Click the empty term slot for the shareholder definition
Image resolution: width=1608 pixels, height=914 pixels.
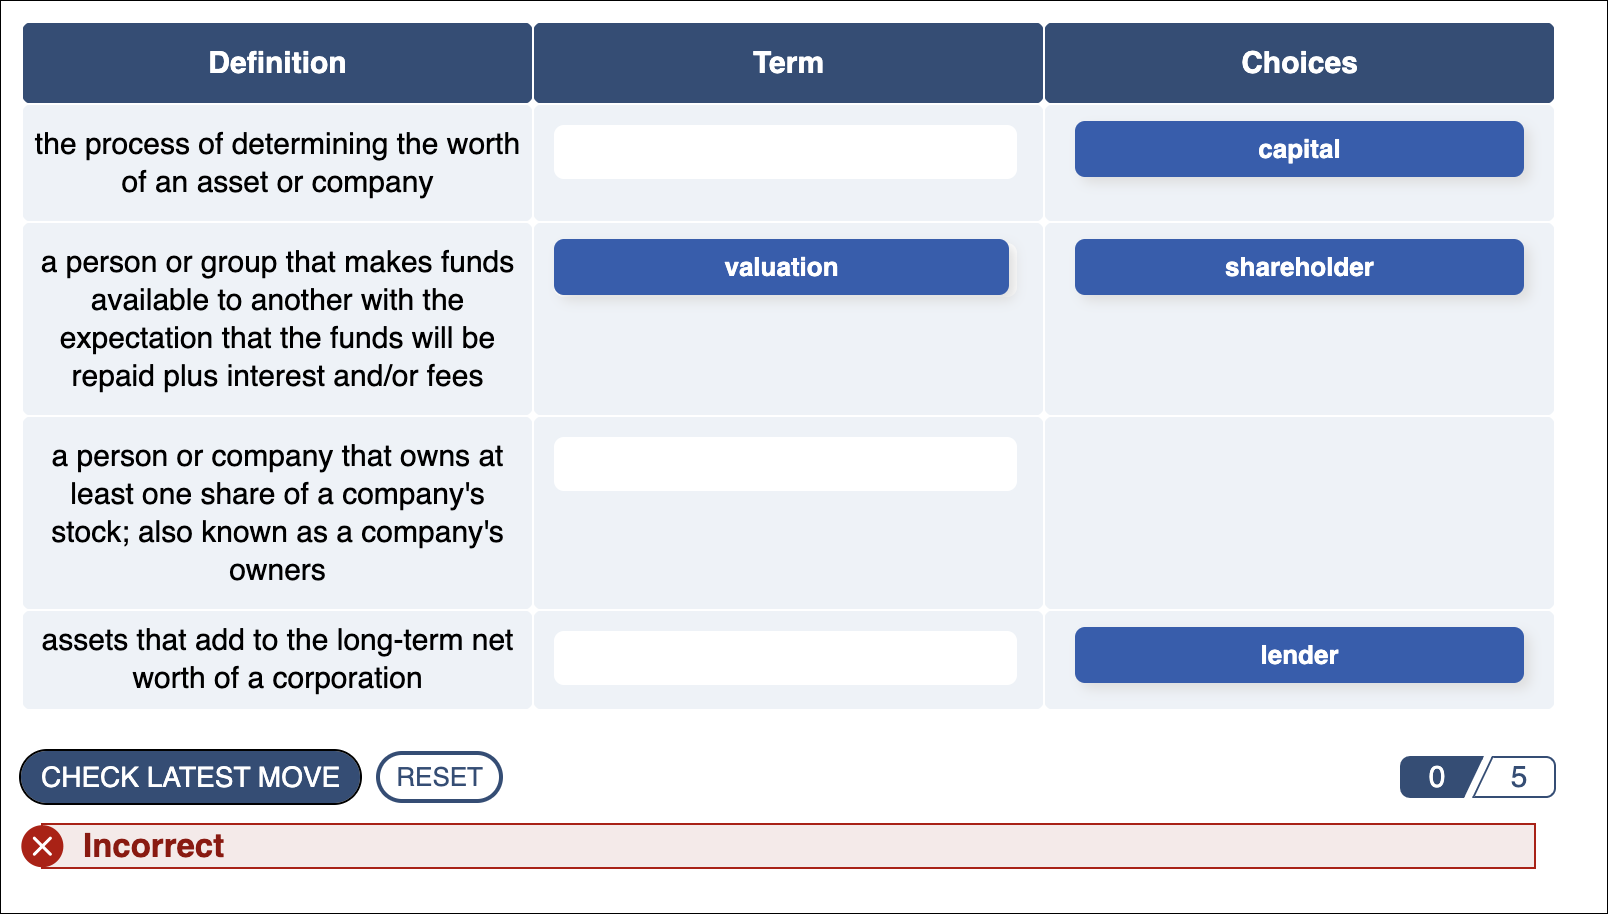pyautogui.click(x=785, y=463)
